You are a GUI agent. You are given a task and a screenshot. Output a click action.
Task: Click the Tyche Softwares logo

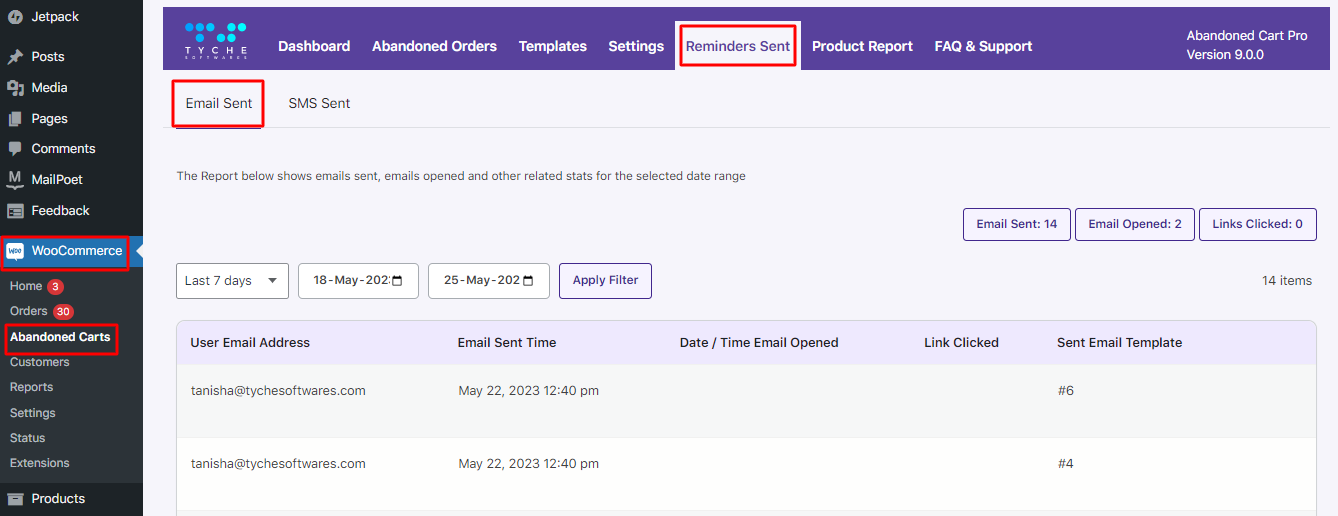(216, 40)
